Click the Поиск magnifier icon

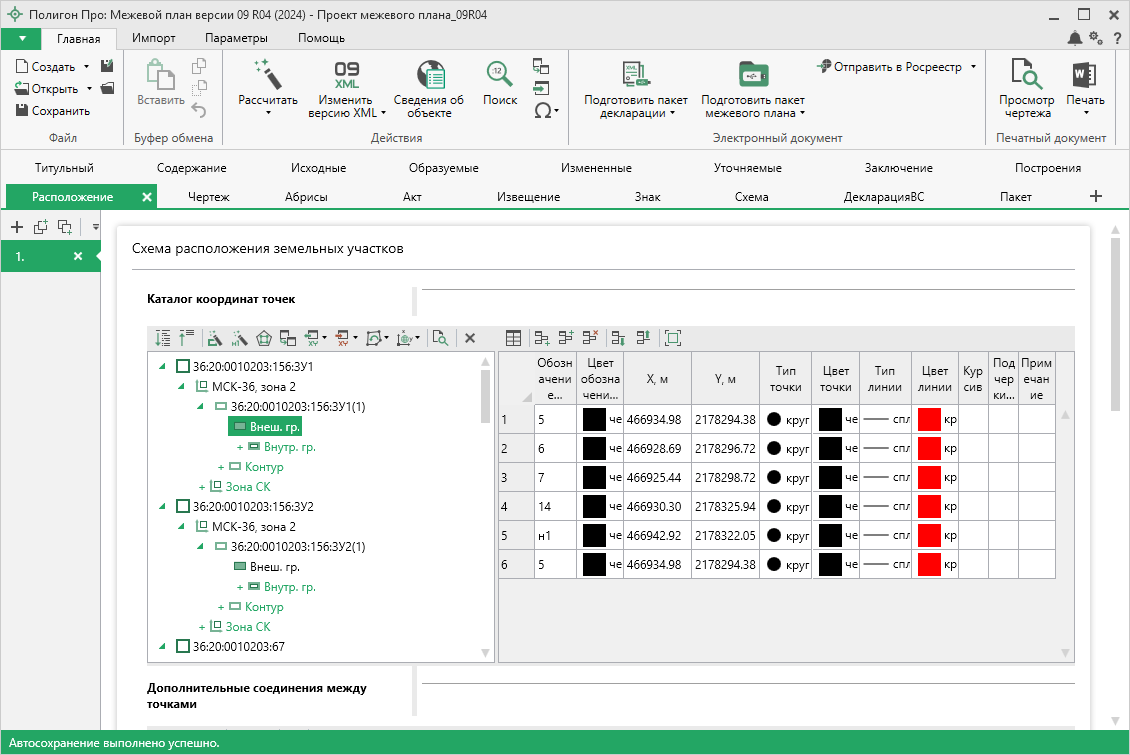coord(500,75)
